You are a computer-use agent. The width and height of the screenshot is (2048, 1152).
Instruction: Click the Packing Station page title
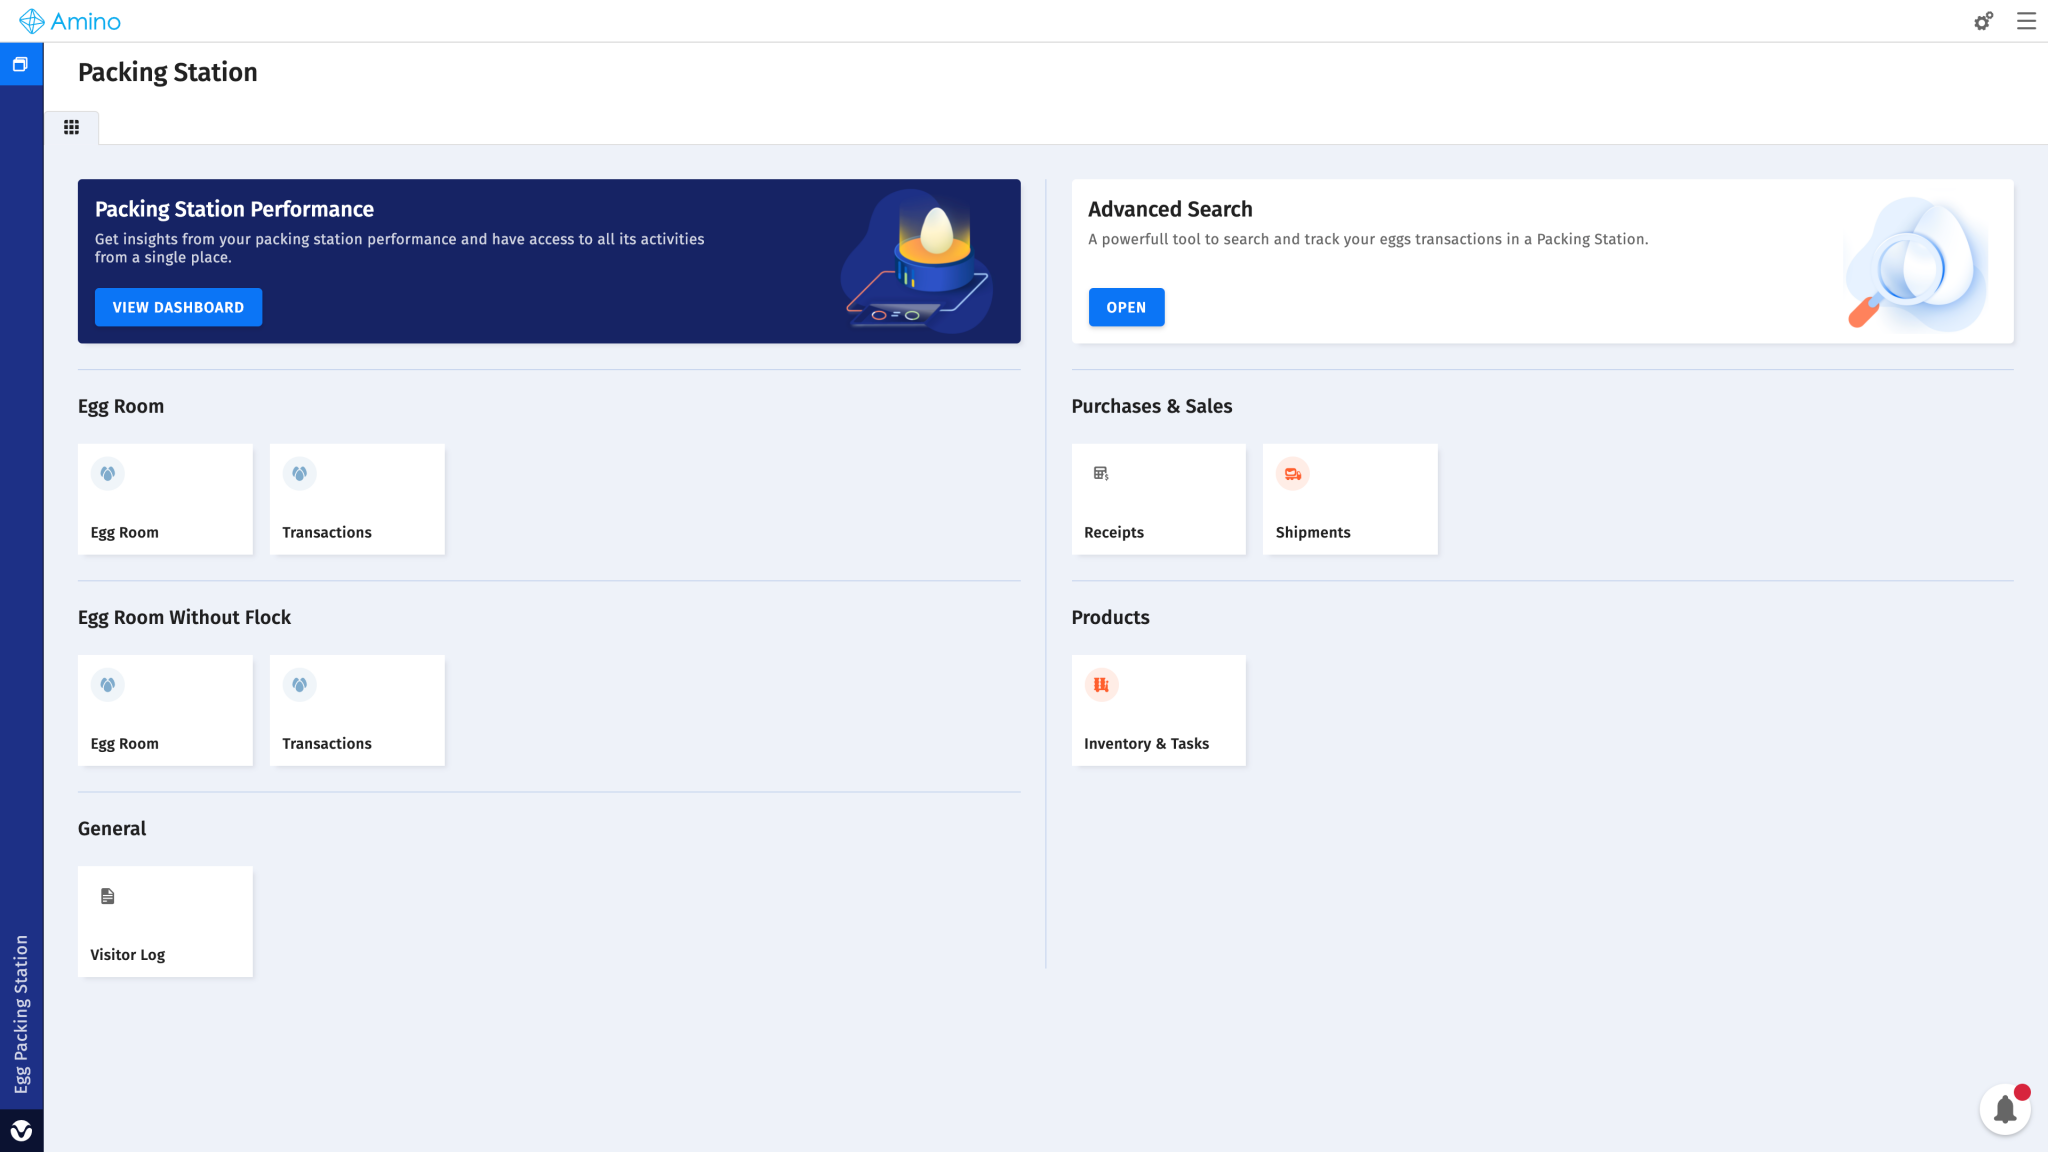[x=168, y=72]
